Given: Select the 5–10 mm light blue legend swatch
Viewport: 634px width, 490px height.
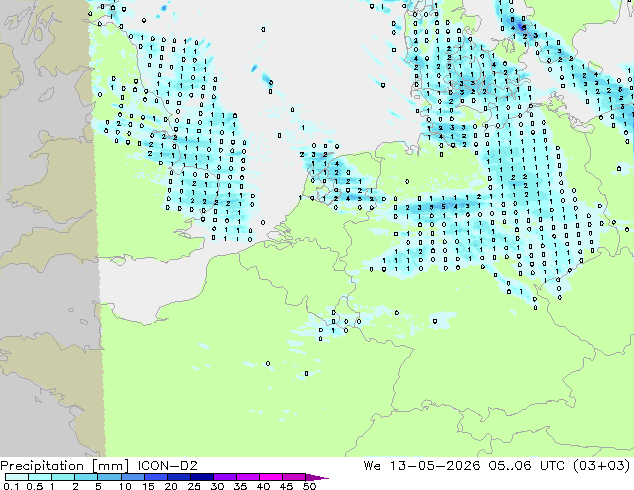Looking at the screenshot, I should pyautogui.click(x=109, y=477).
